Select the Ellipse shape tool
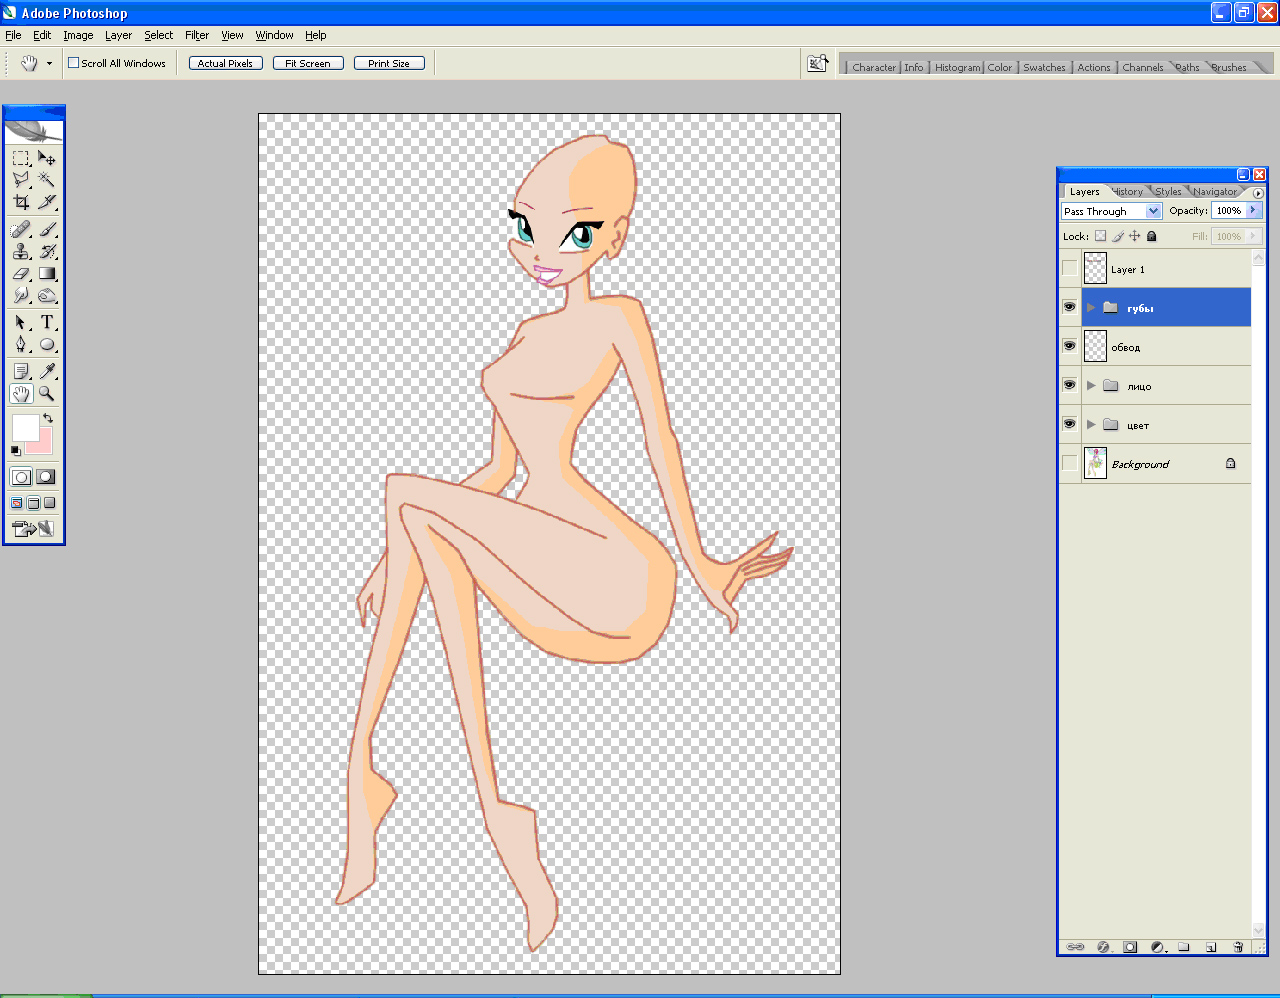Viewport: 1280px width, 998px height. pos(47,344)
